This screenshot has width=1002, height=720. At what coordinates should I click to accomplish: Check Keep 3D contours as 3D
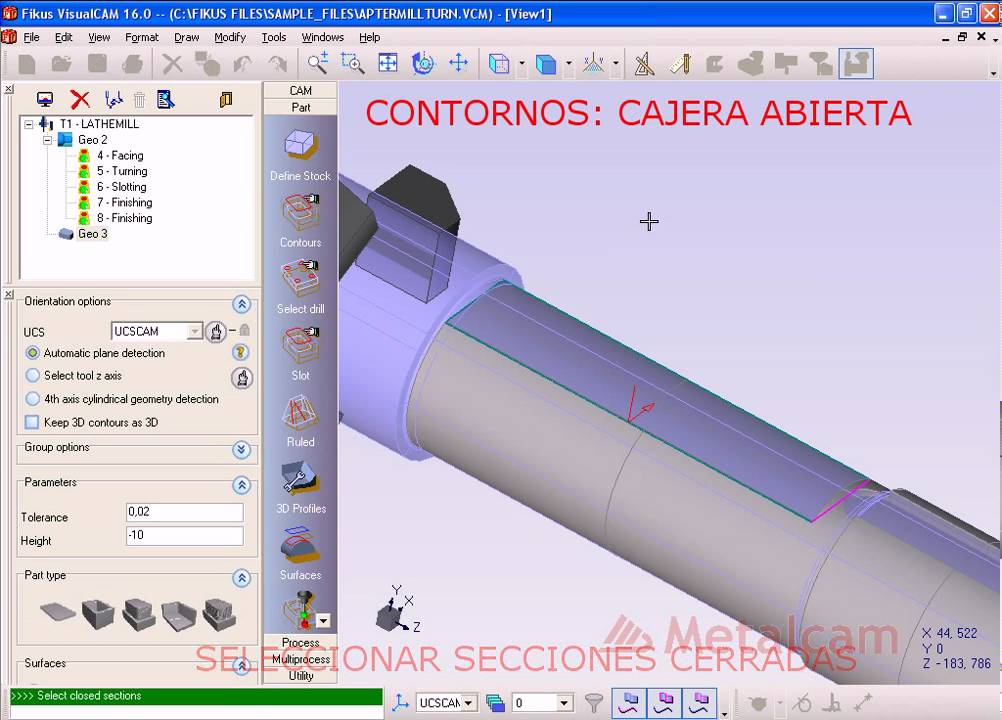coord(31,422)
